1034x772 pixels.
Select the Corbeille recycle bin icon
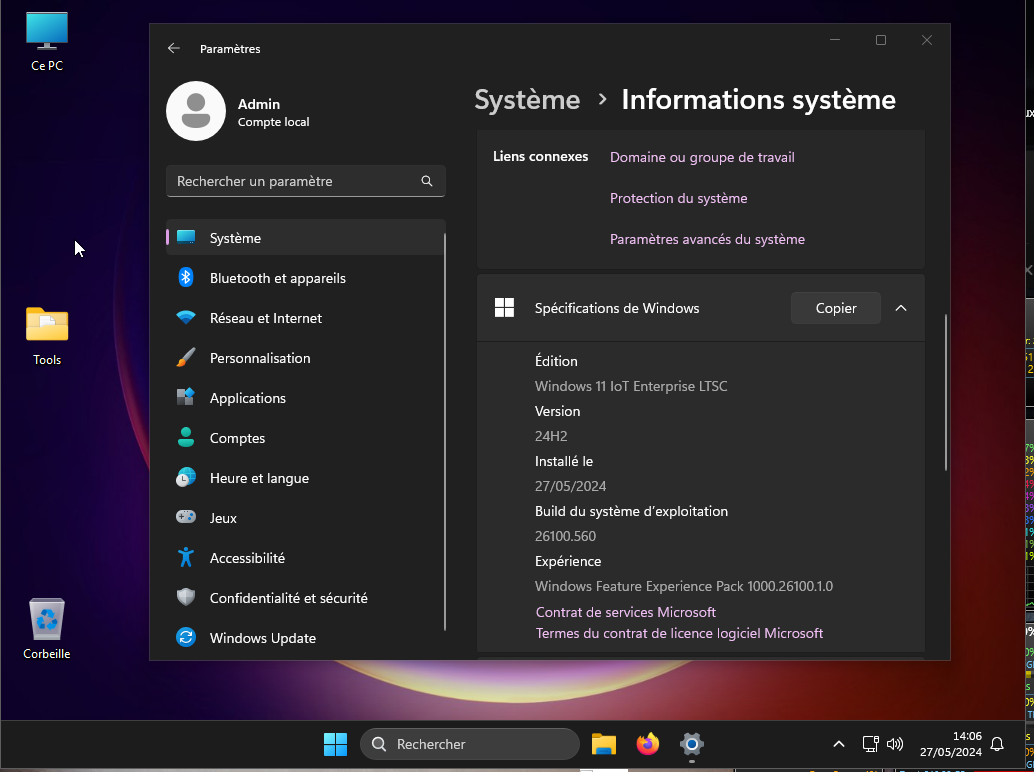tap(47, 629)
